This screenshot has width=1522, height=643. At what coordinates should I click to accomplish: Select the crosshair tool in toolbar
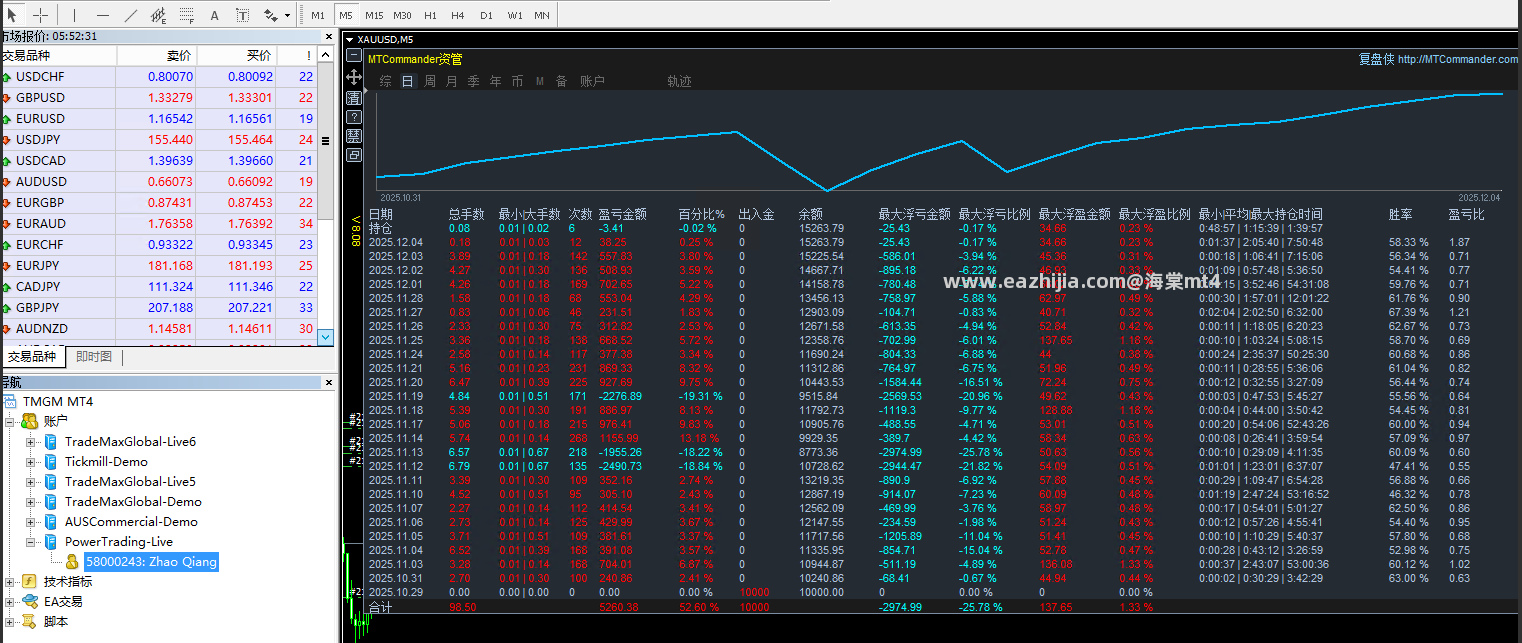[x=41, y=15]
